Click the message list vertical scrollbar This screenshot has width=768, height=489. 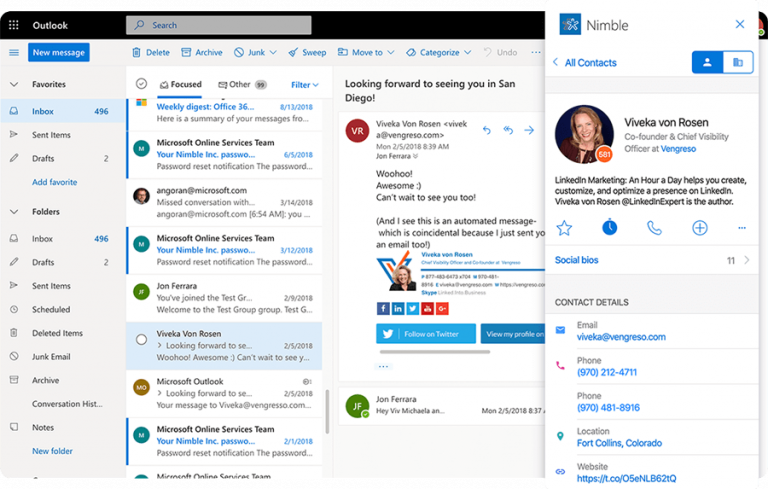[x=327, y=412]
